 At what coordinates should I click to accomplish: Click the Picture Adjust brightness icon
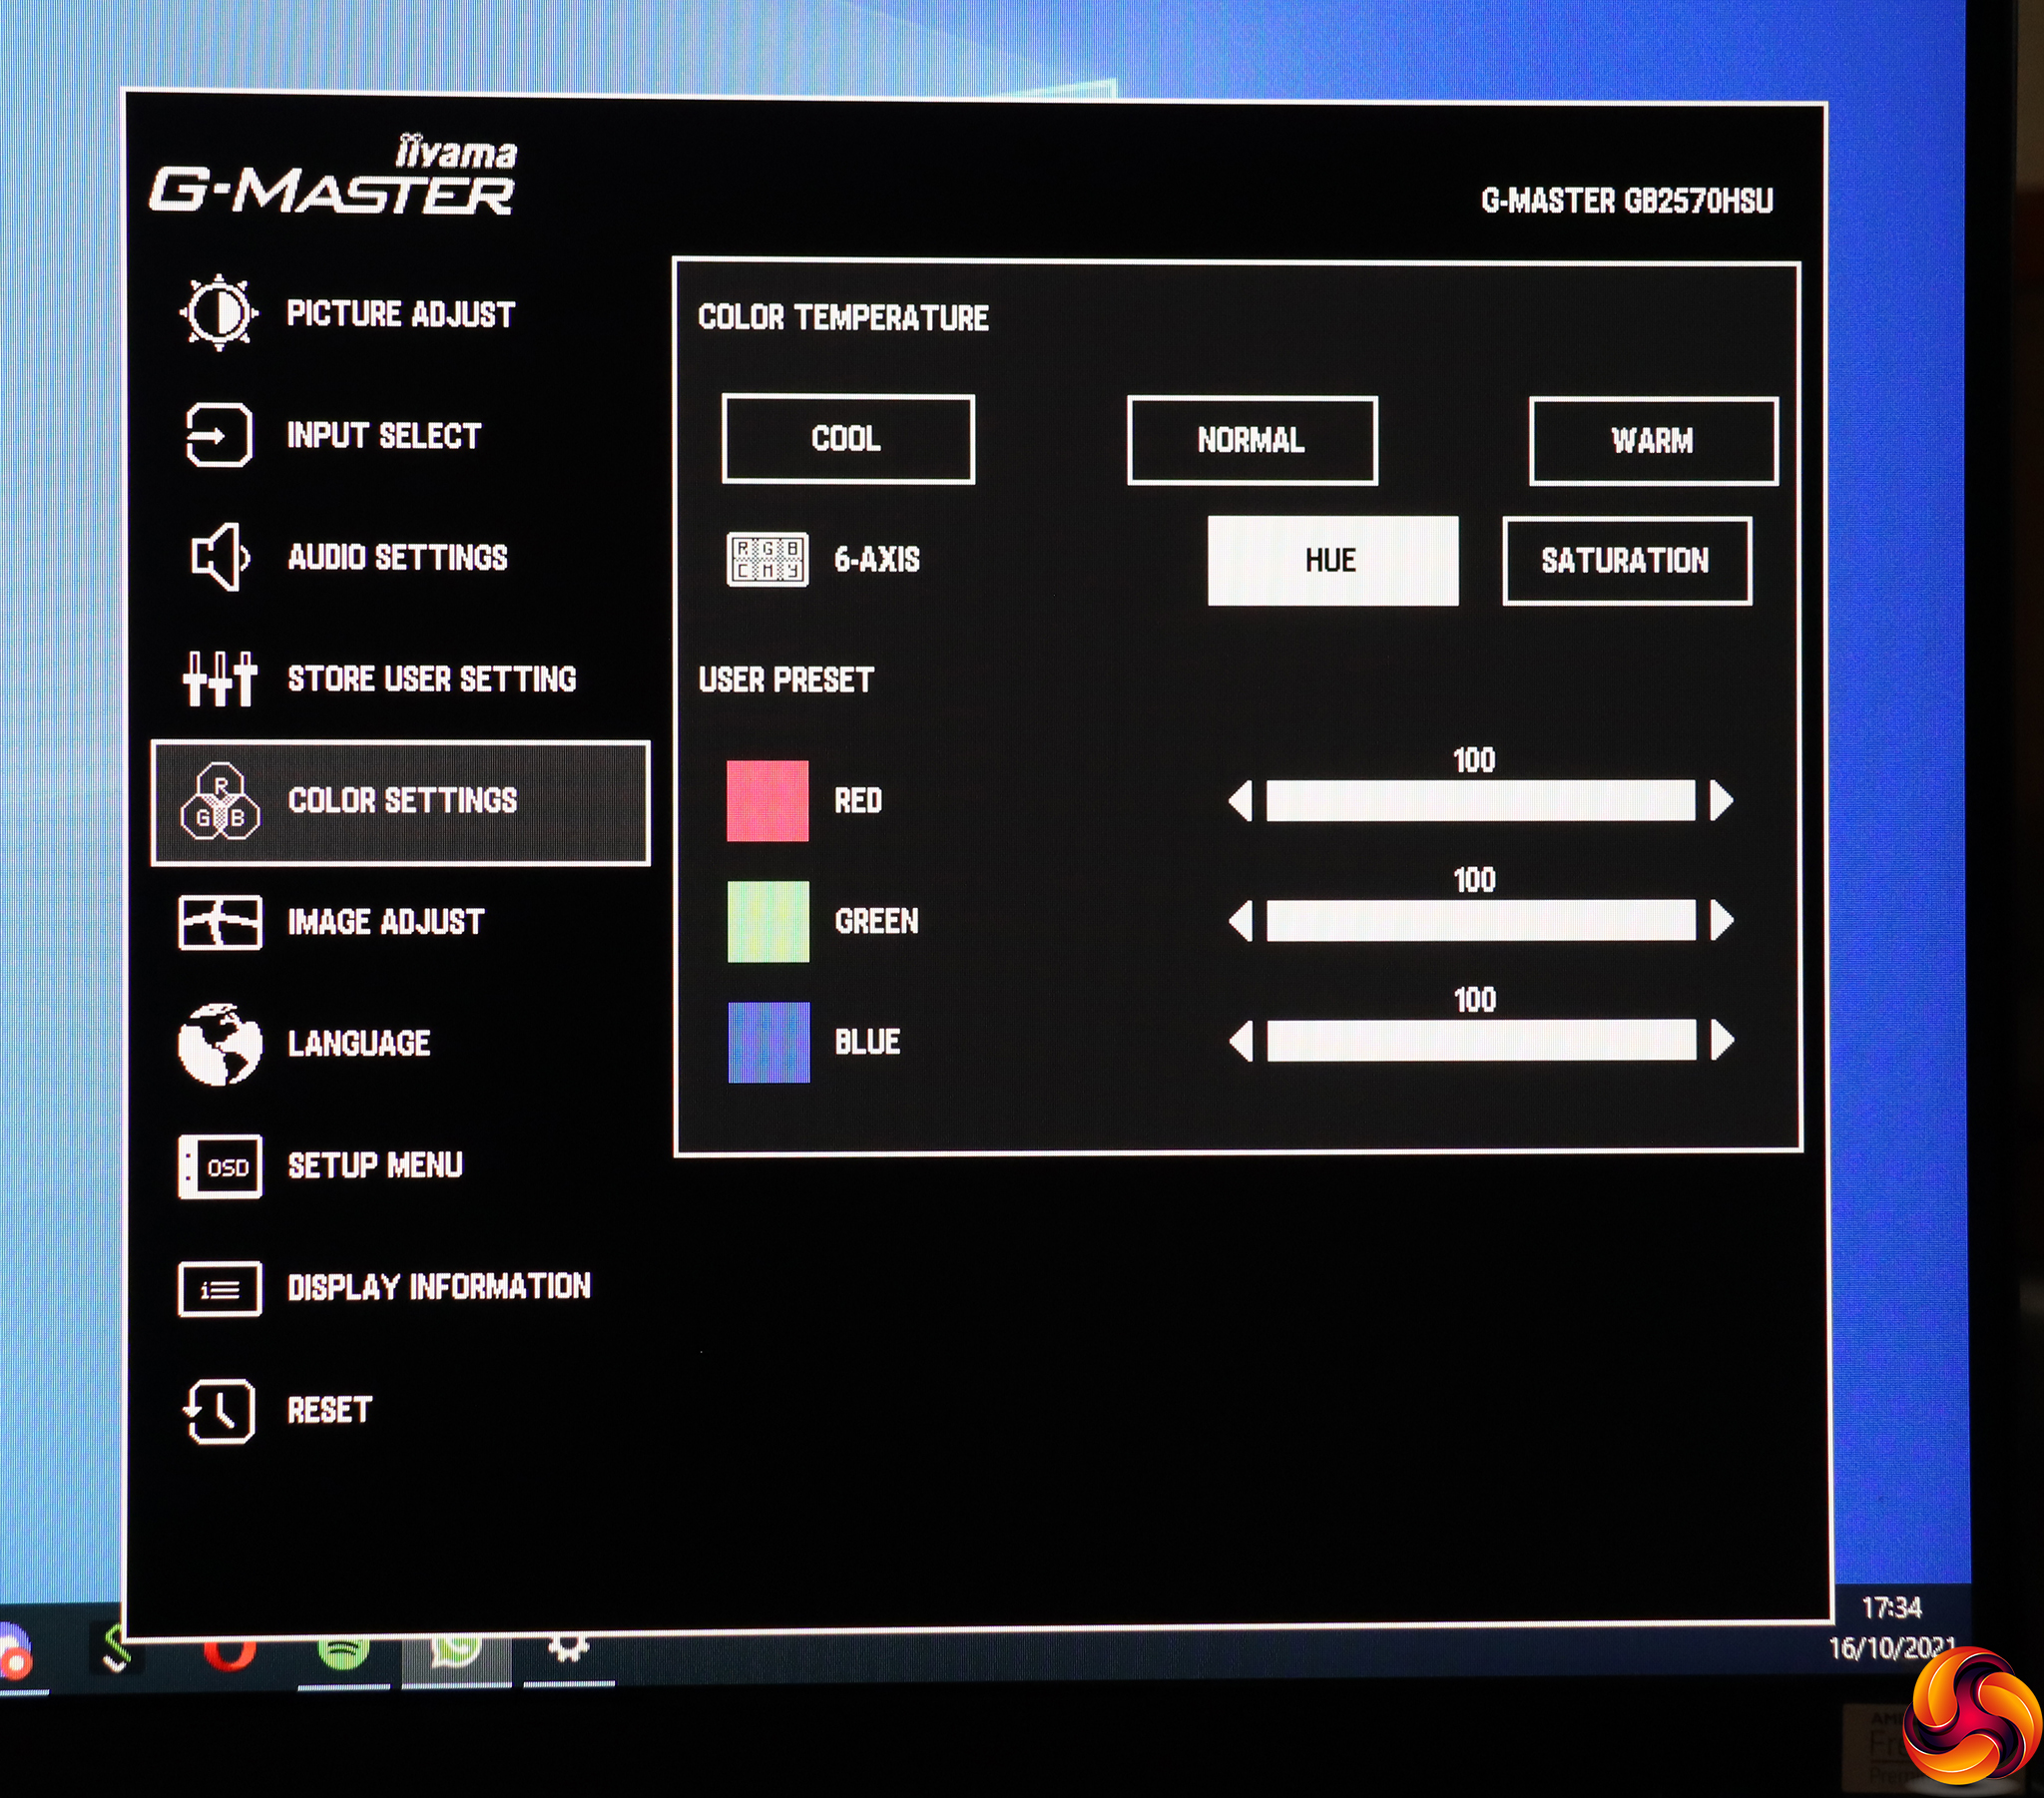pyautogui.click(x=219, y=313)
